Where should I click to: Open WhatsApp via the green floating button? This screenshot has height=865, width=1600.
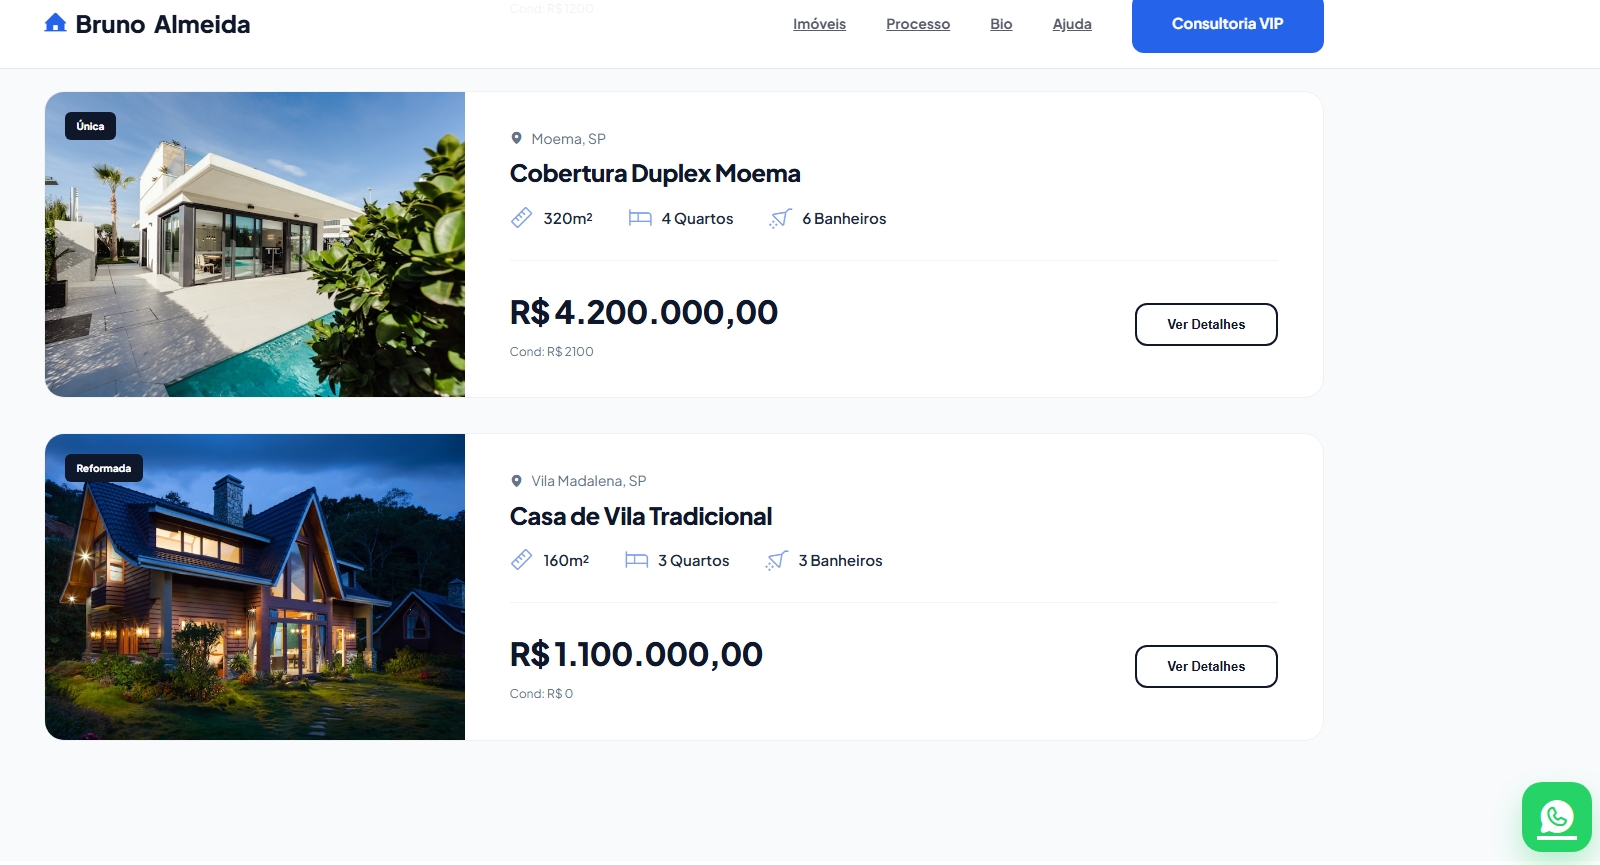(1556, 817)
